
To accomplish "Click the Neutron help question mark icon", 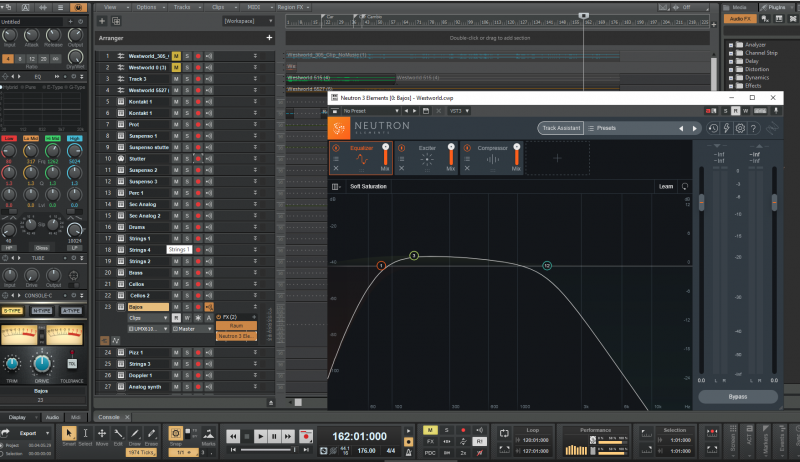I will (x=754, y=129).
